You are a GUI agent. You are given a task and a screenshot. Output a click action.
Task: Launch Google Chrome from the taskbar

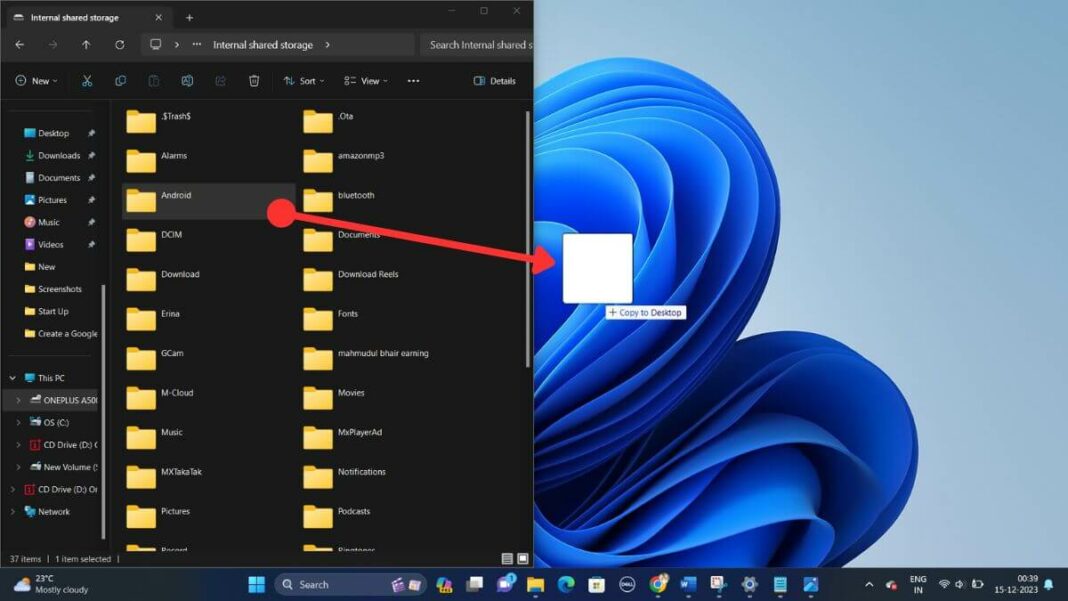(x=659, y=582)
